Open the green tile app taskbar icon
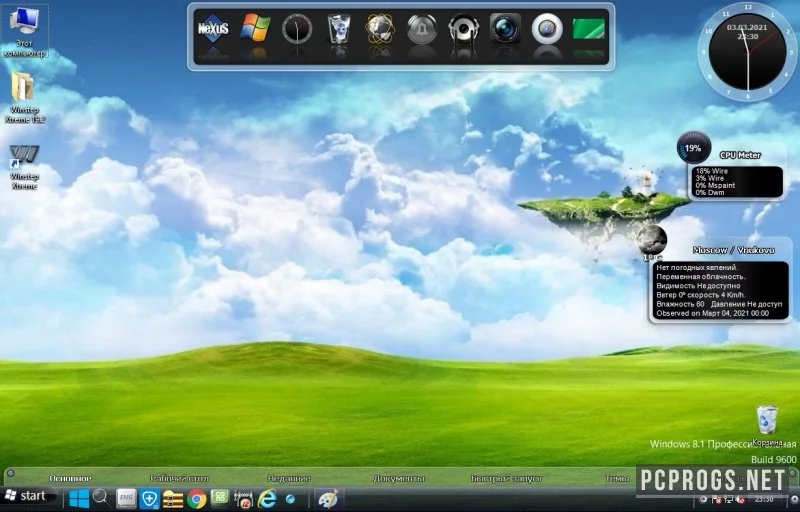 pyautogui.click(x=220, y=497)
